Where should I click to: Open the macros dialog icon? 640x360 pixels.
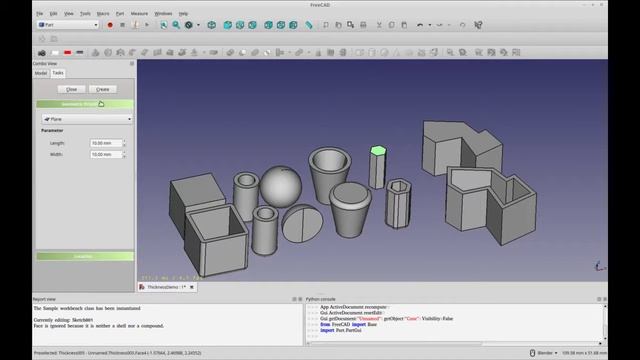tap(135, 25)
